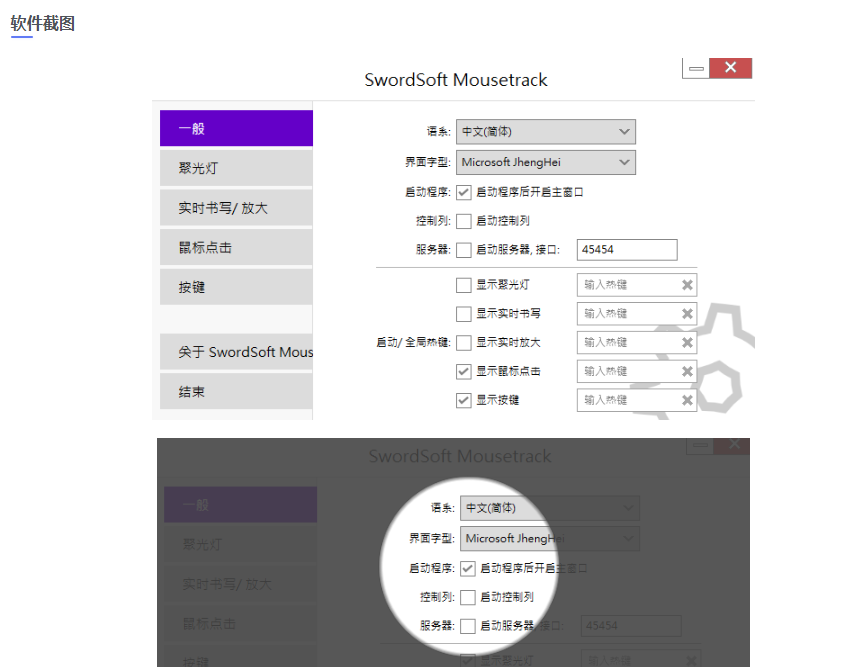Open 鼠标点击 settings in top window
Screen dimensions: 849x667
pos(236,247)
